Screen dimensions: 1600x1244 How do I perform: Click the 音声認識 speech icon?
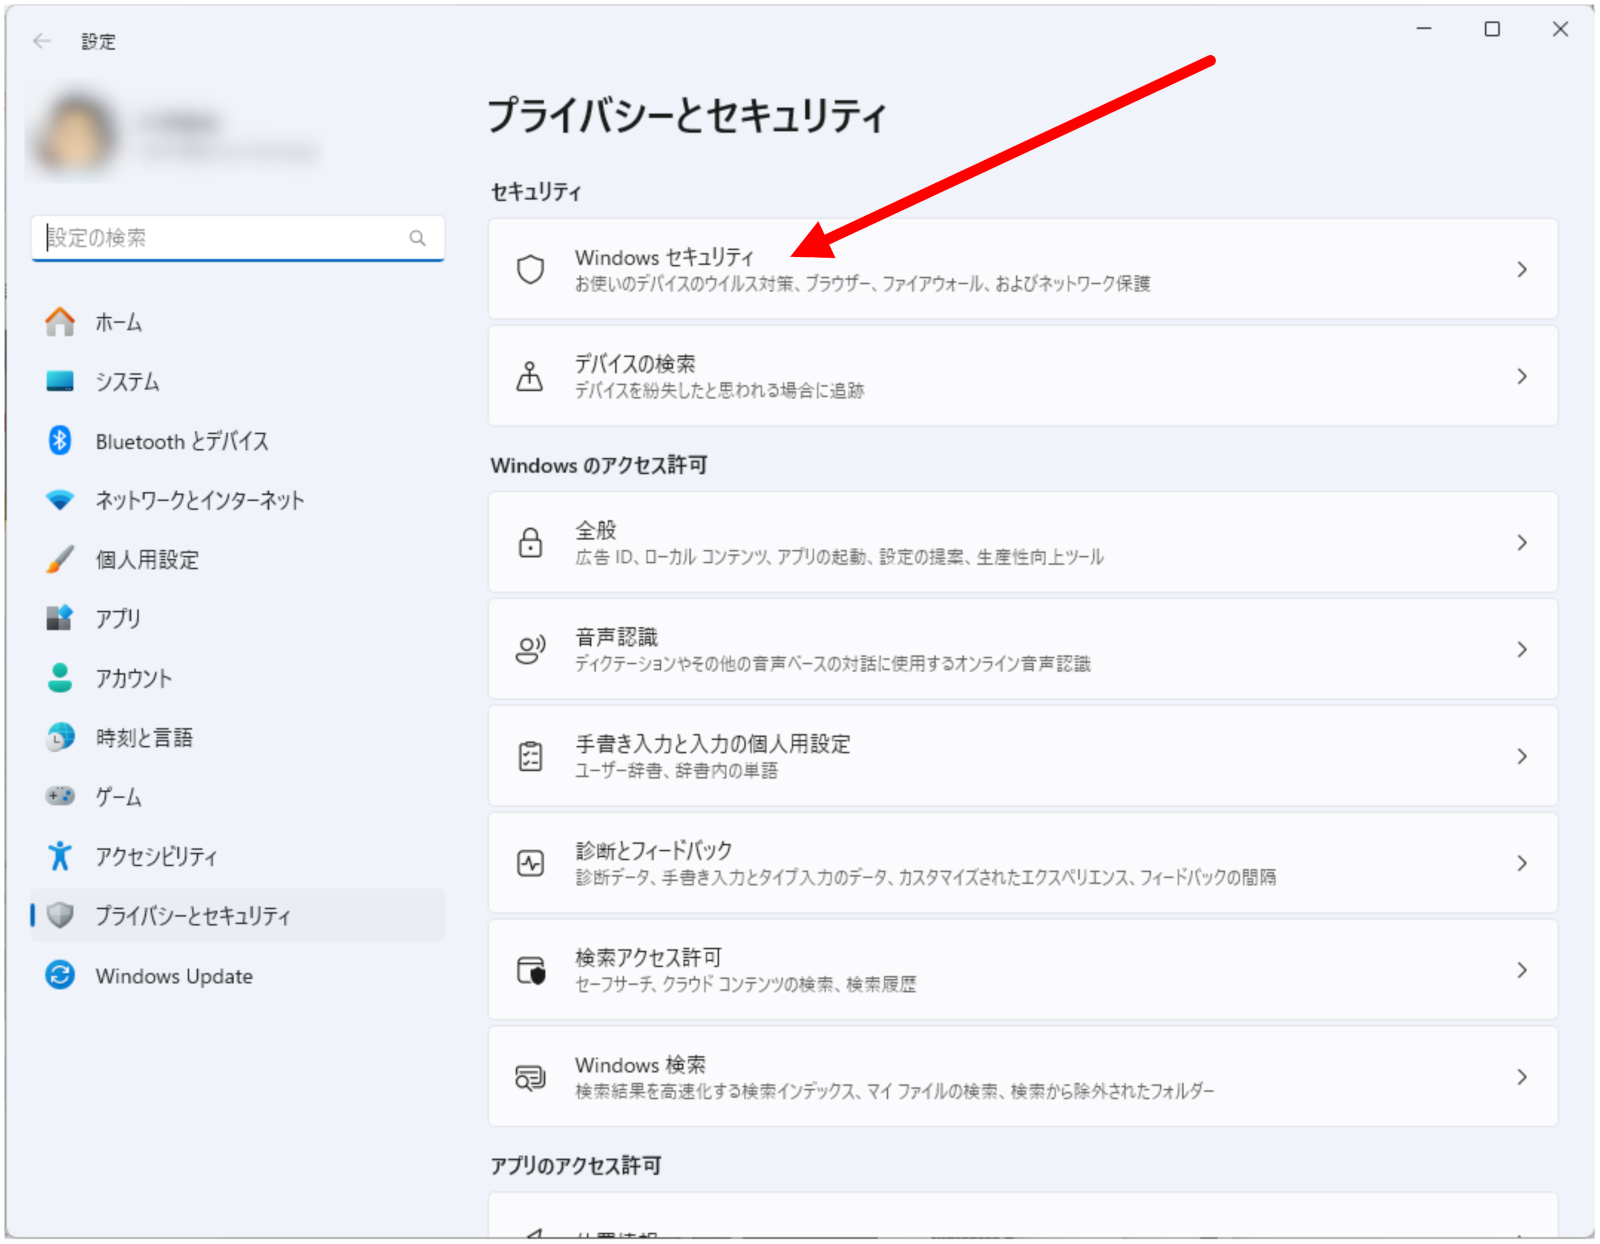530,650
